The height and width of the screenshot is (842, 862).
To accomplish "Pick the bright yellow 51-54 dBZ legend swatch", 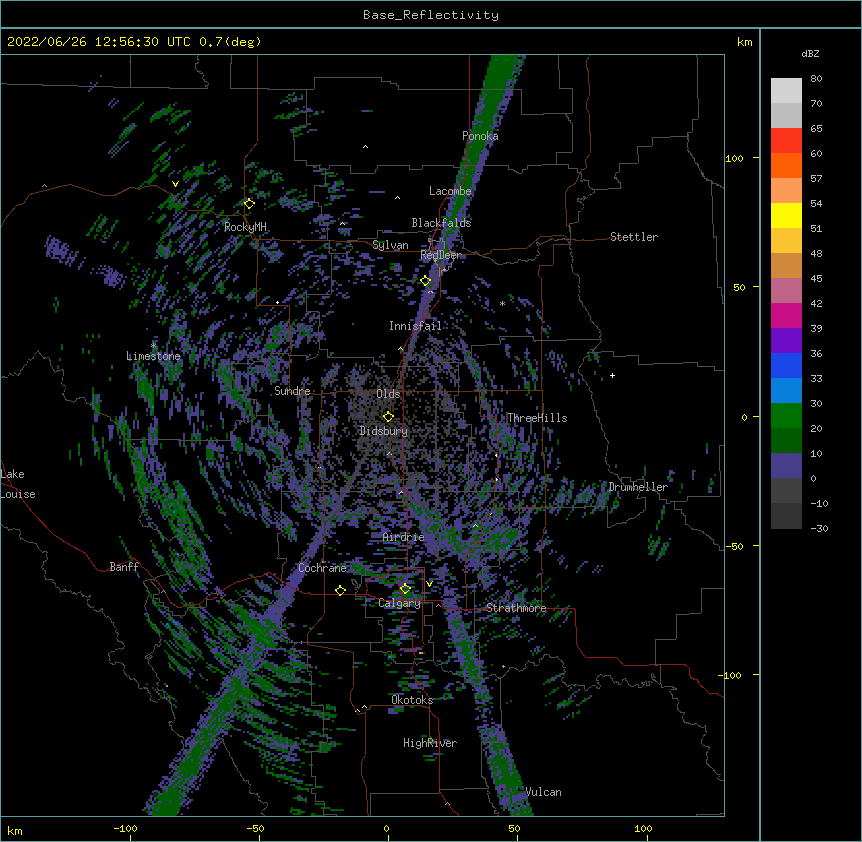I will (786, 215).
